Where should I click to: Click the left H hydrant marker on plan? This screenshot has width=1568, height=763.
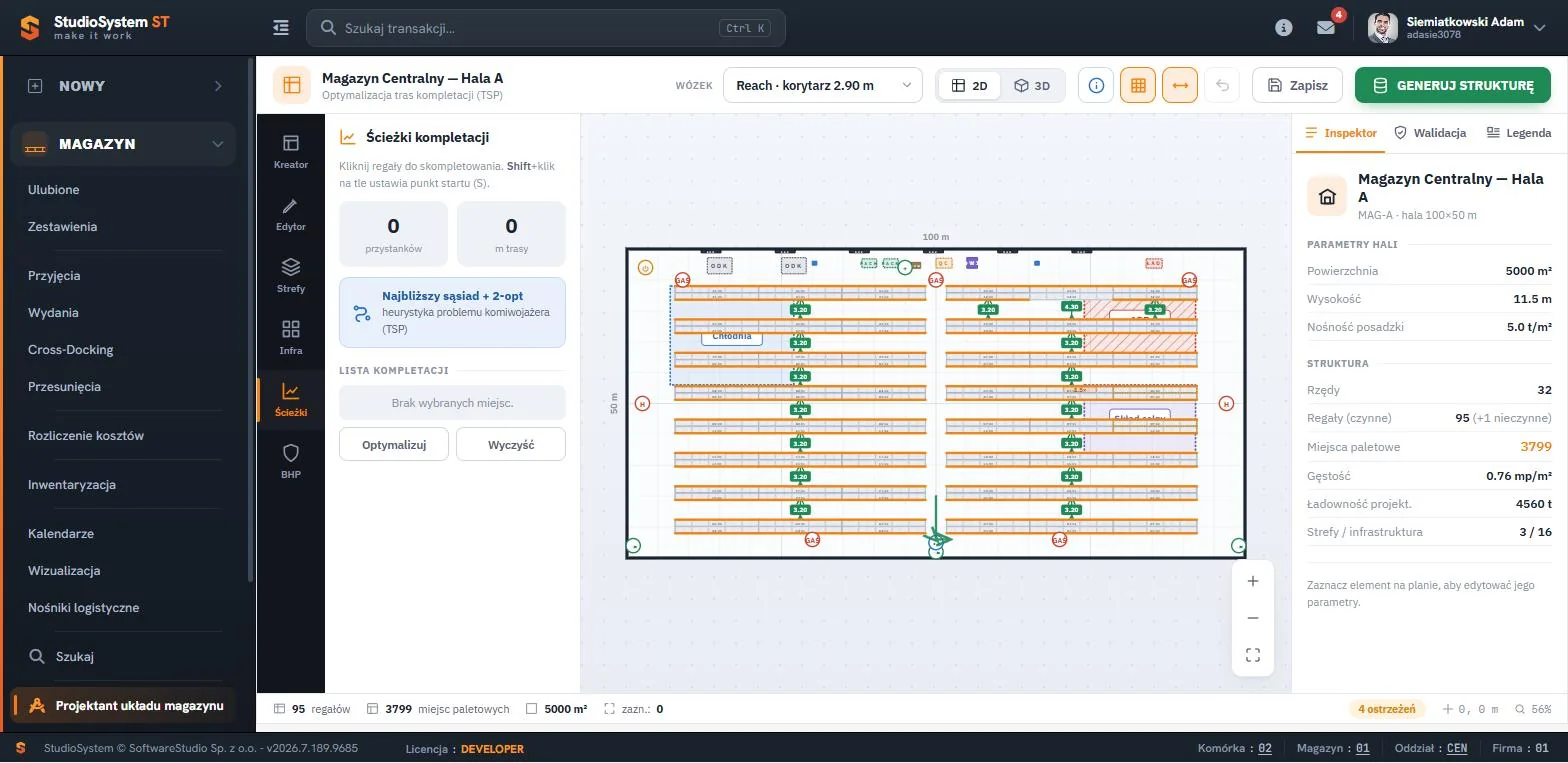[x=643, y=404]
